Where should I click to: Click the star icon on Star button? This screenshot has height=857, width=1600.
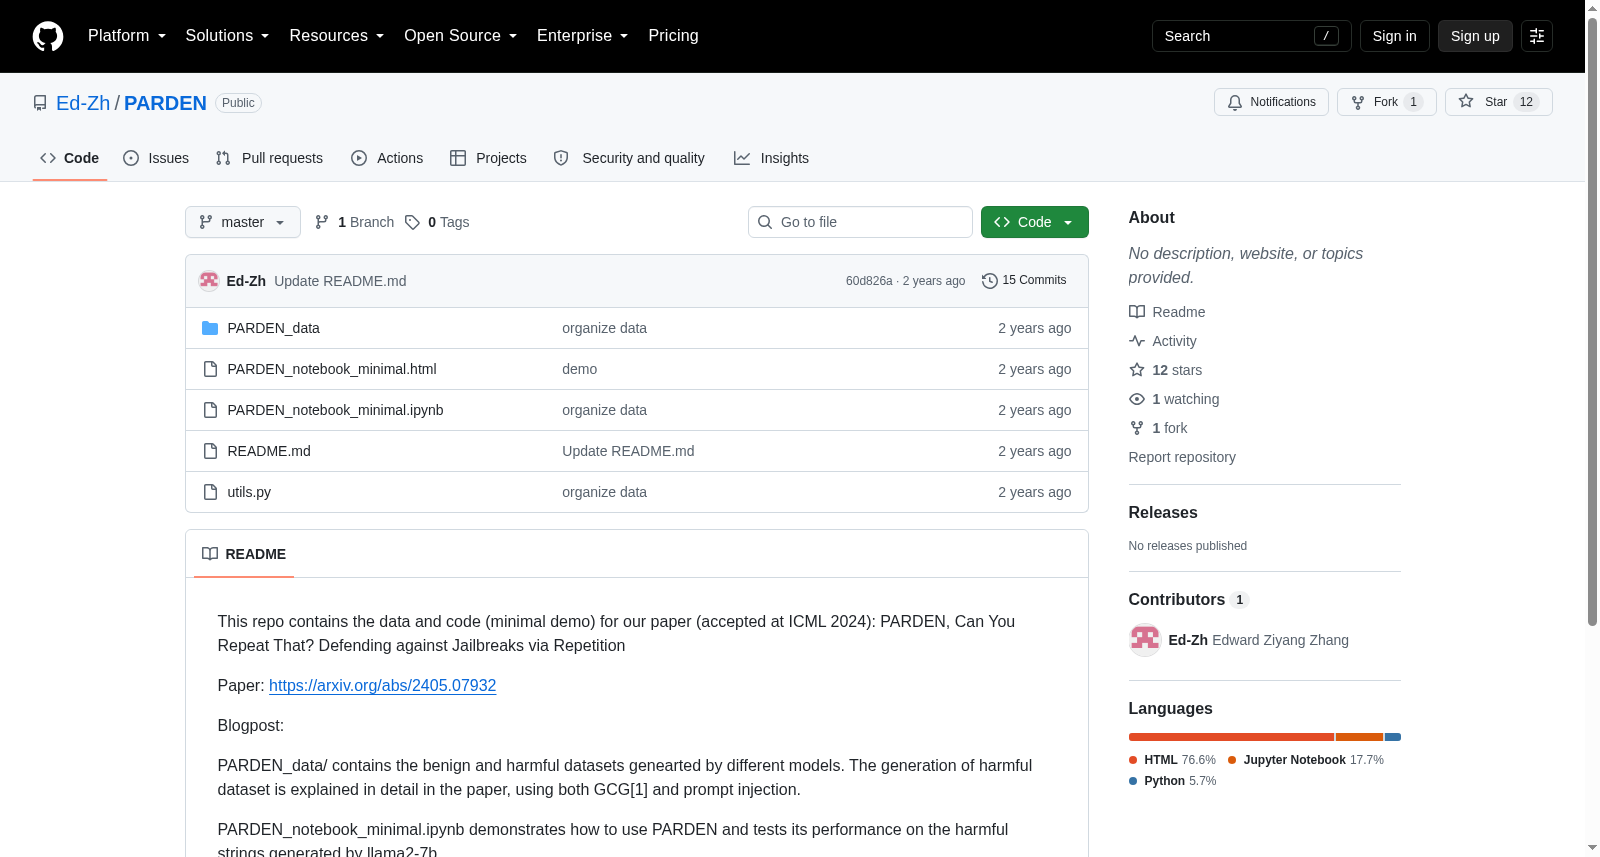point(1466,101)
